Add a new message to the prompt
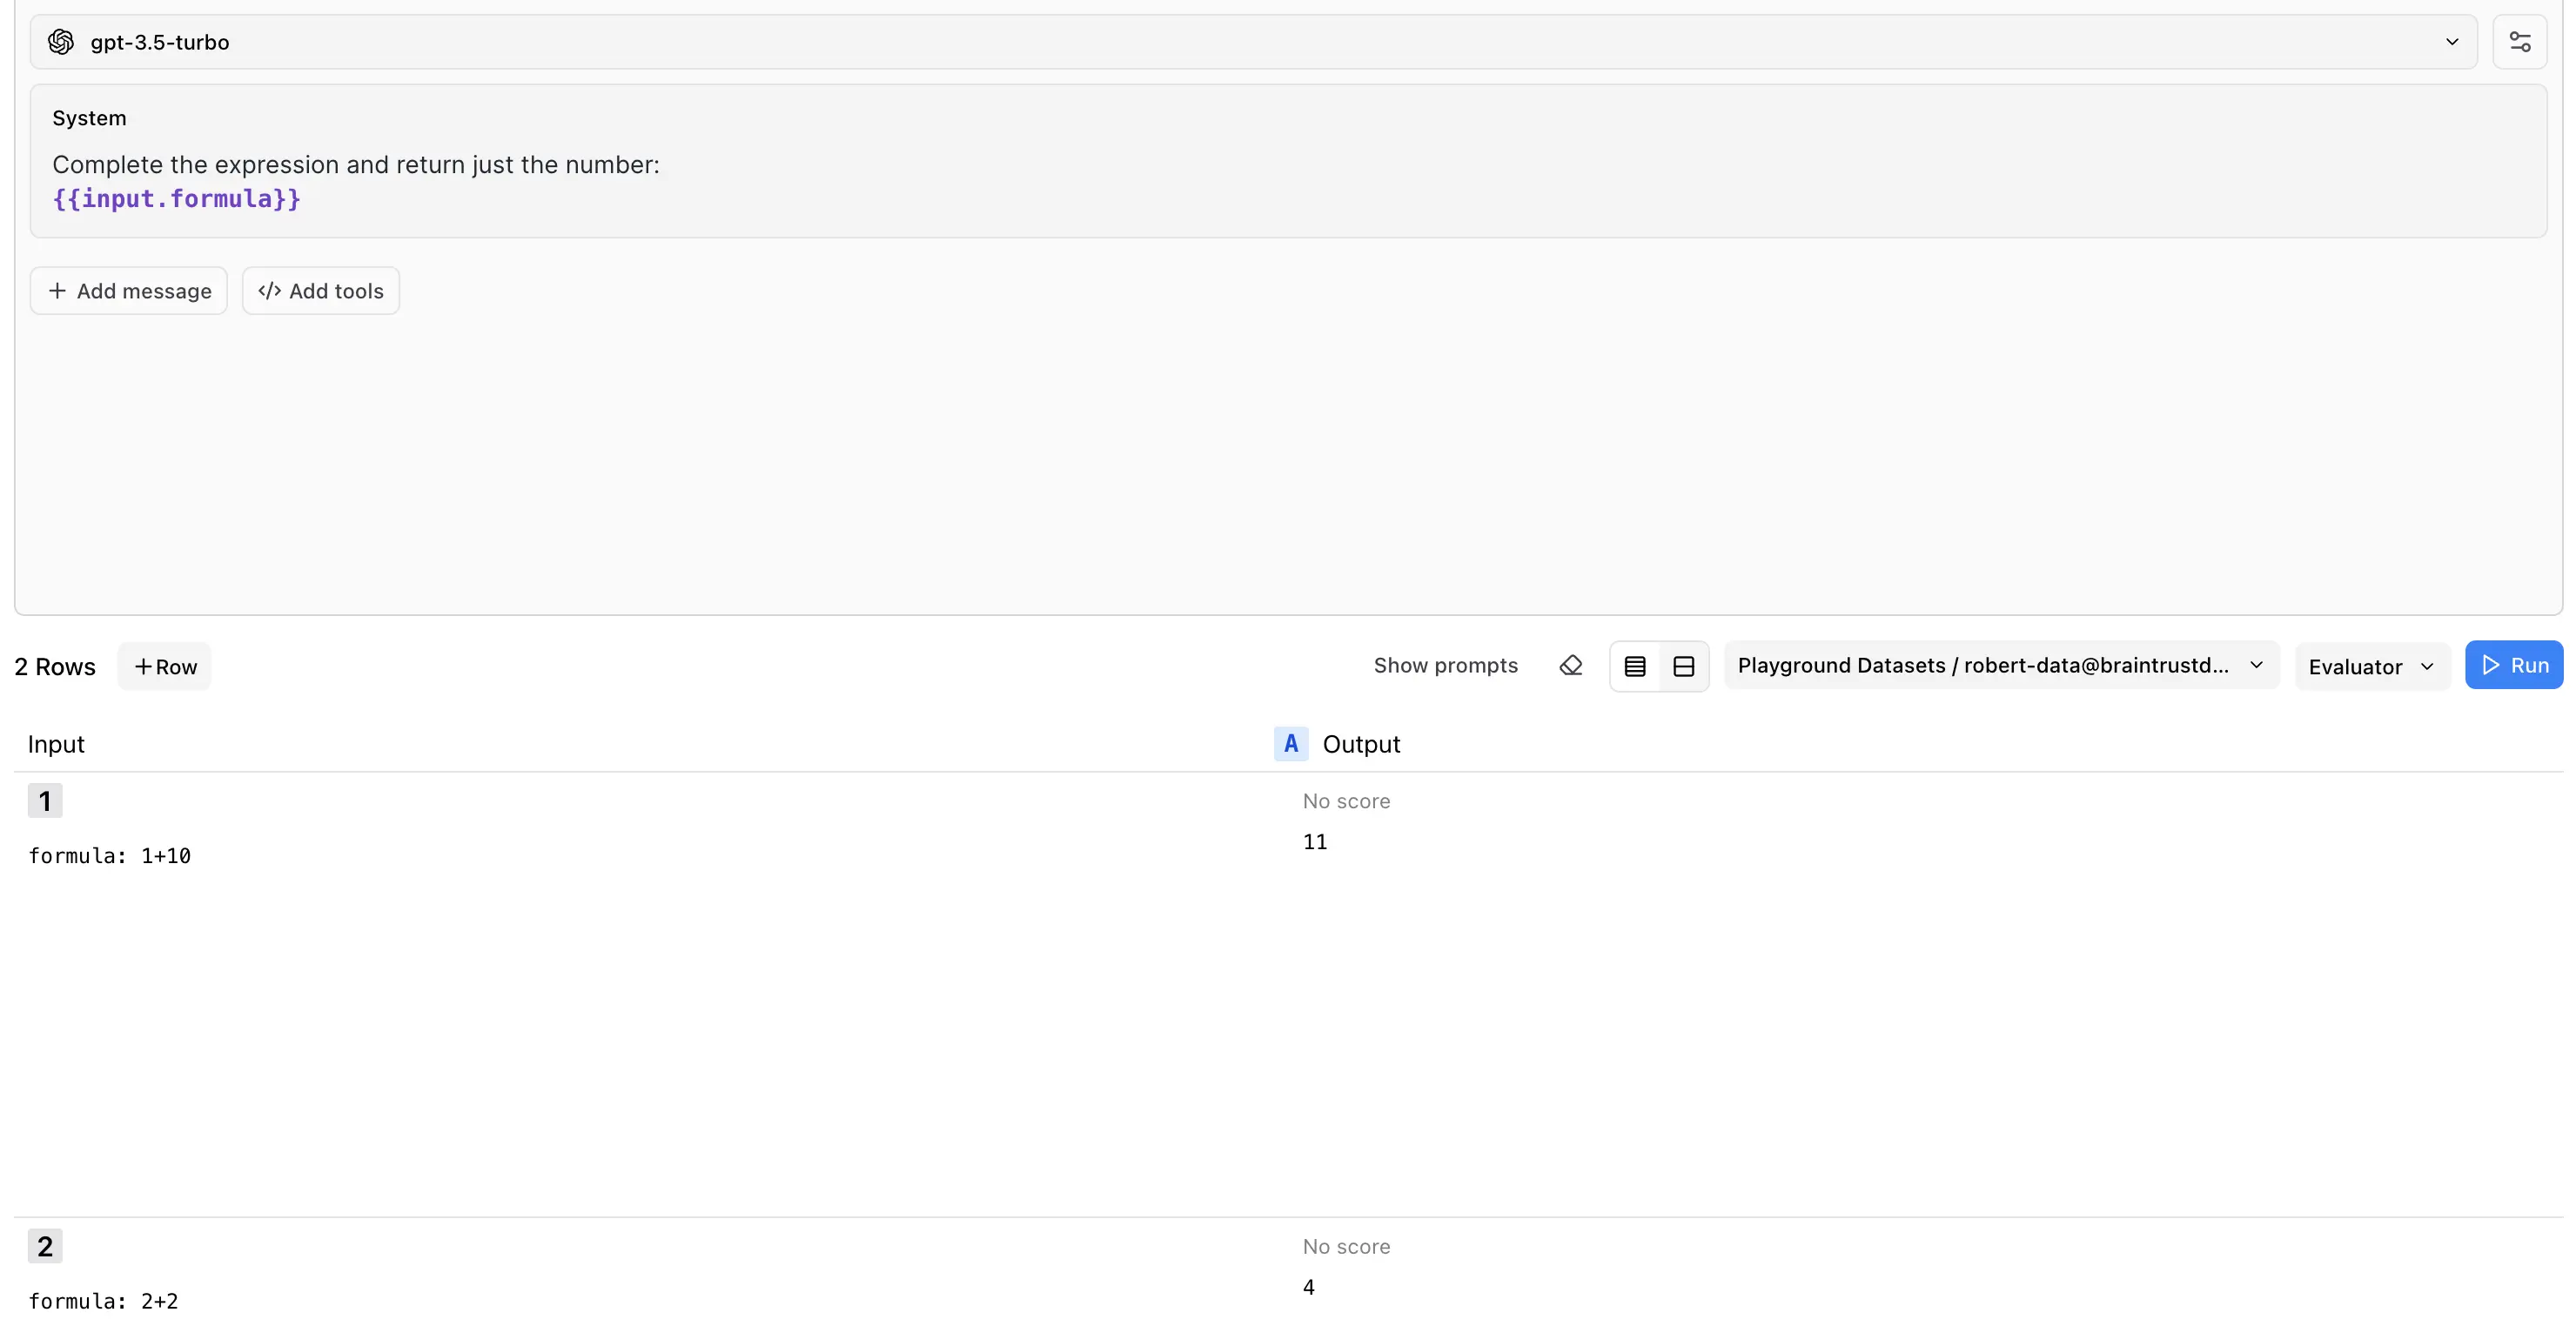Screen dimensions: 2576x1326 pos(128,290)
